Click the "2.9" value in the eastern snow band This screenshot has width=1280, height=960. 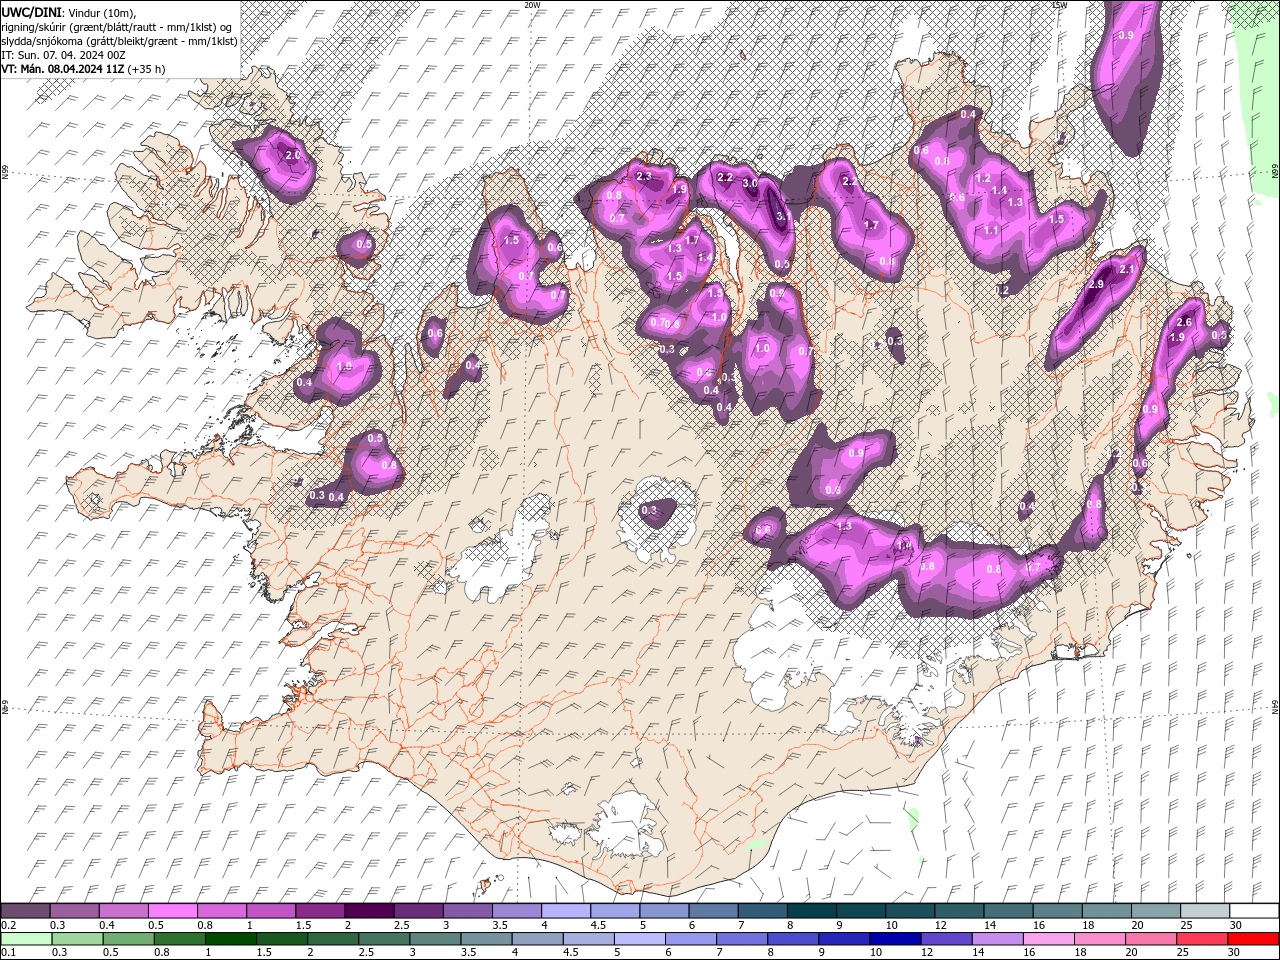point(1096,285)
